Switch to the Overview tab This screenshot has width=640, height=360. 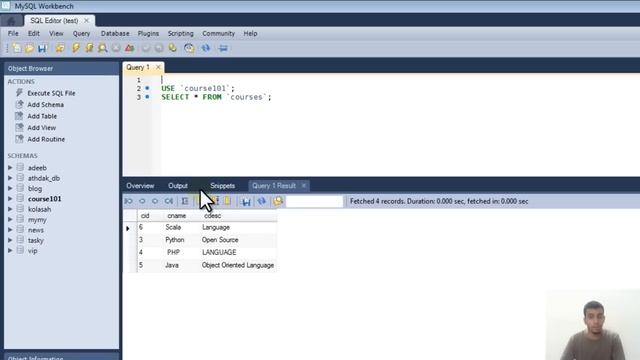pyautogui.click(x=140, y=186)
